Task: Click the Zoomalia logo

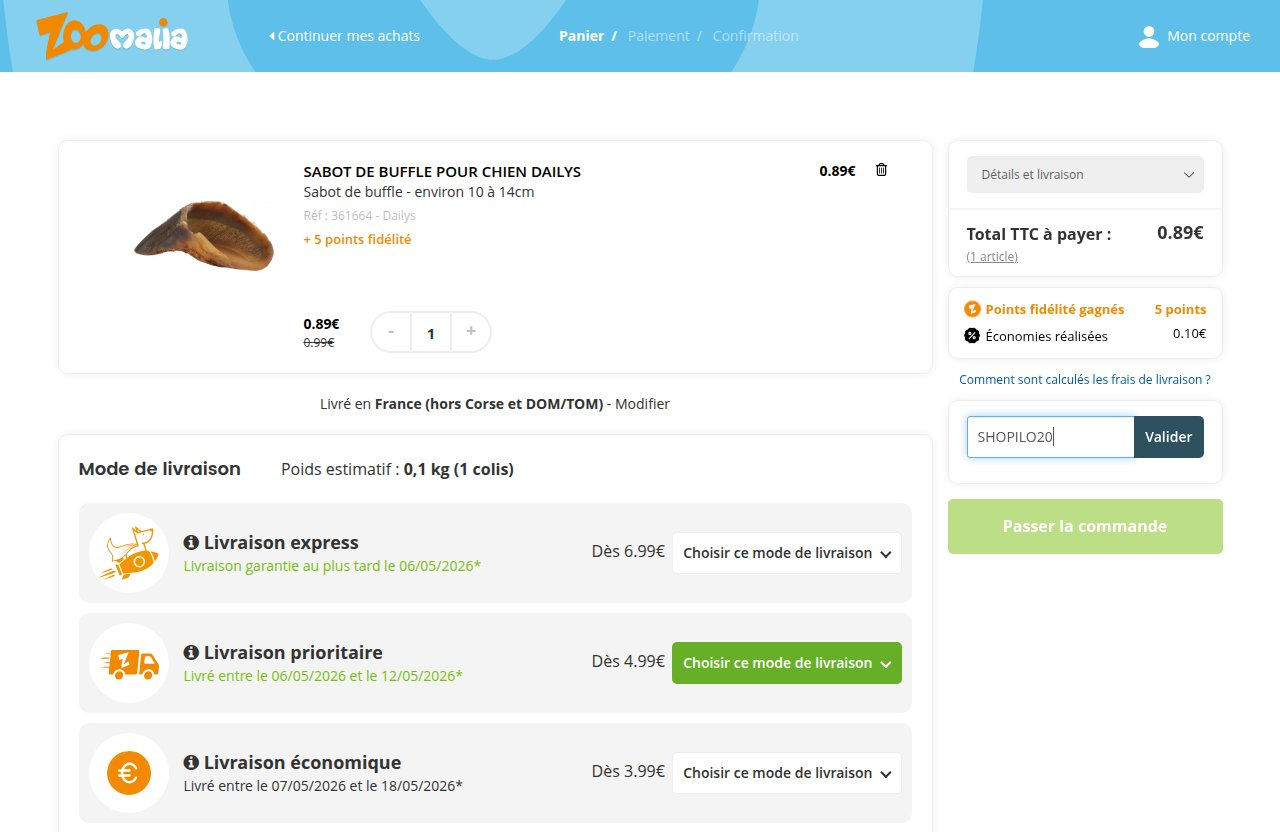Action: (112, 36)
